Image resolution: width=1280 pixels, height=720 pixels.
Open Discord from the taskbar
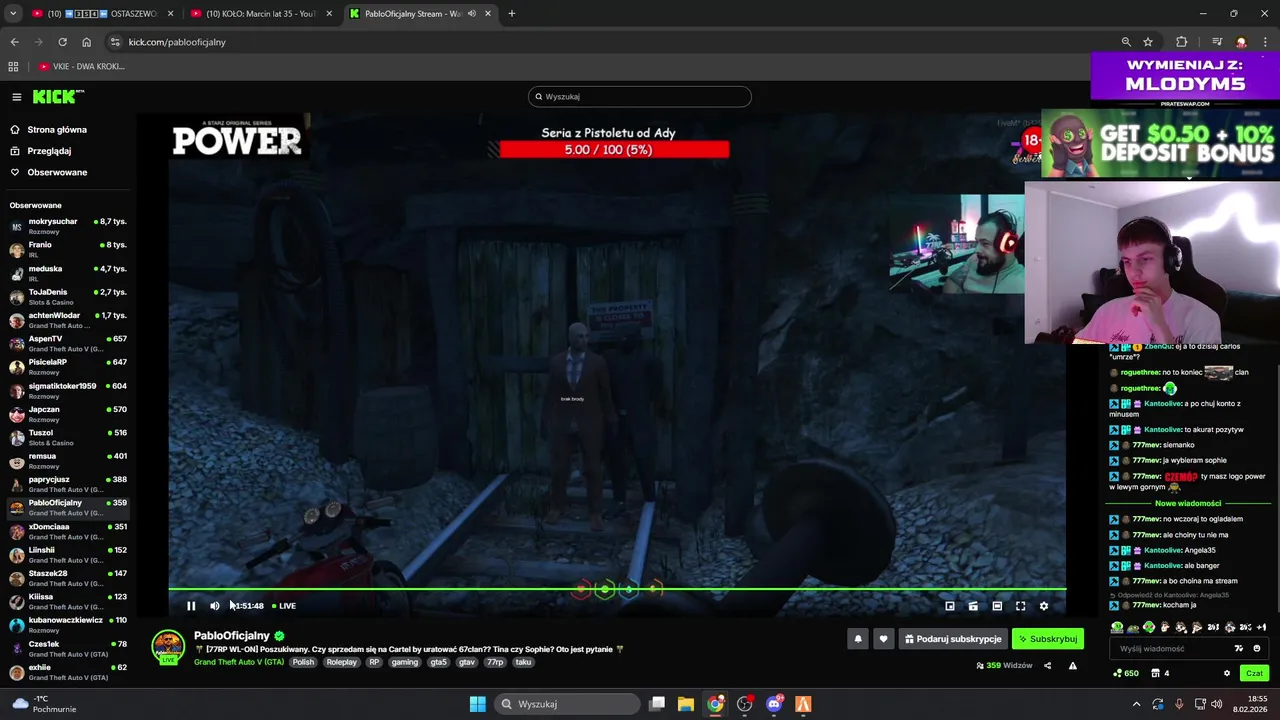click(774, 704)
